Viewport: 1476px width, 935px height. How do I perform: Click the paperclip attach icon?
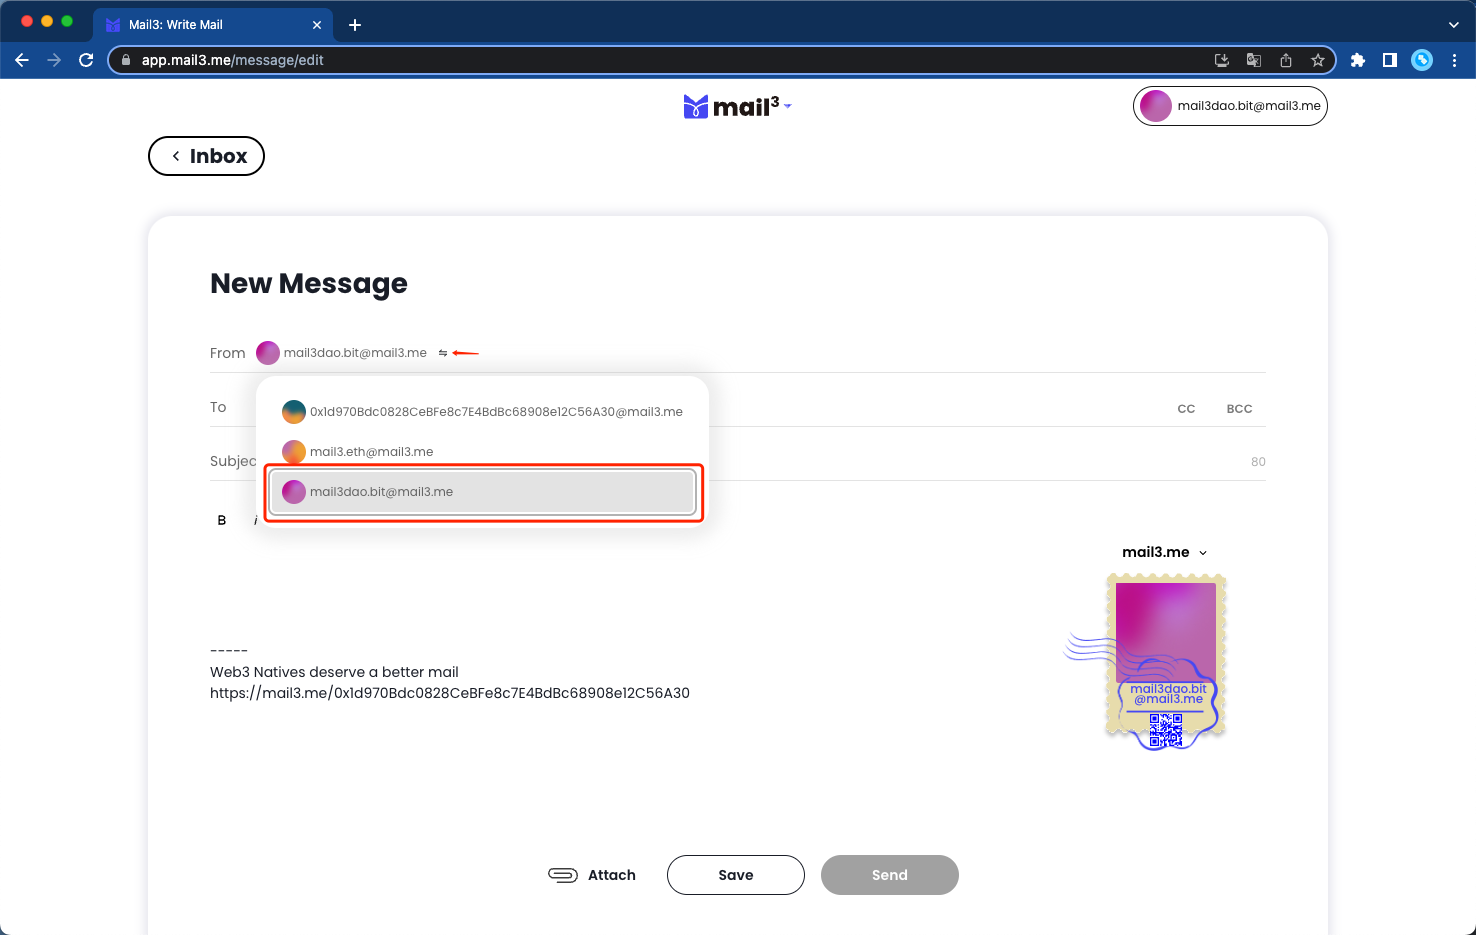pos(563,875)
